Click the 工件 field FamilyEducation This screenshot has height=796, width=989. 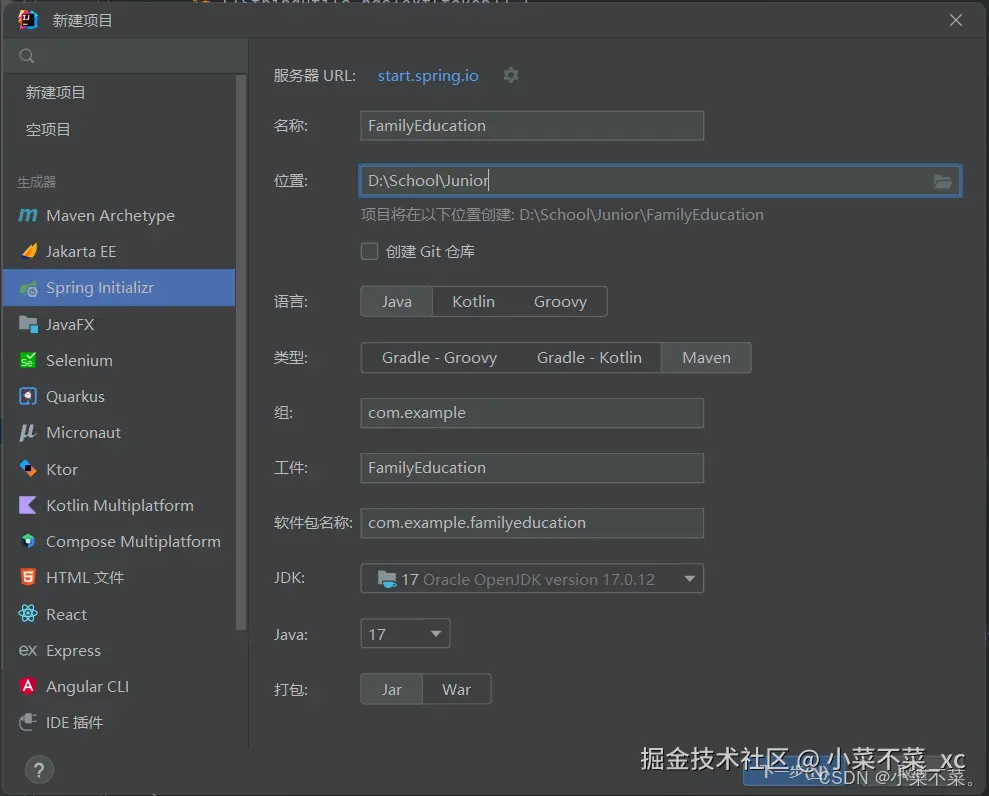click(532, 467)
